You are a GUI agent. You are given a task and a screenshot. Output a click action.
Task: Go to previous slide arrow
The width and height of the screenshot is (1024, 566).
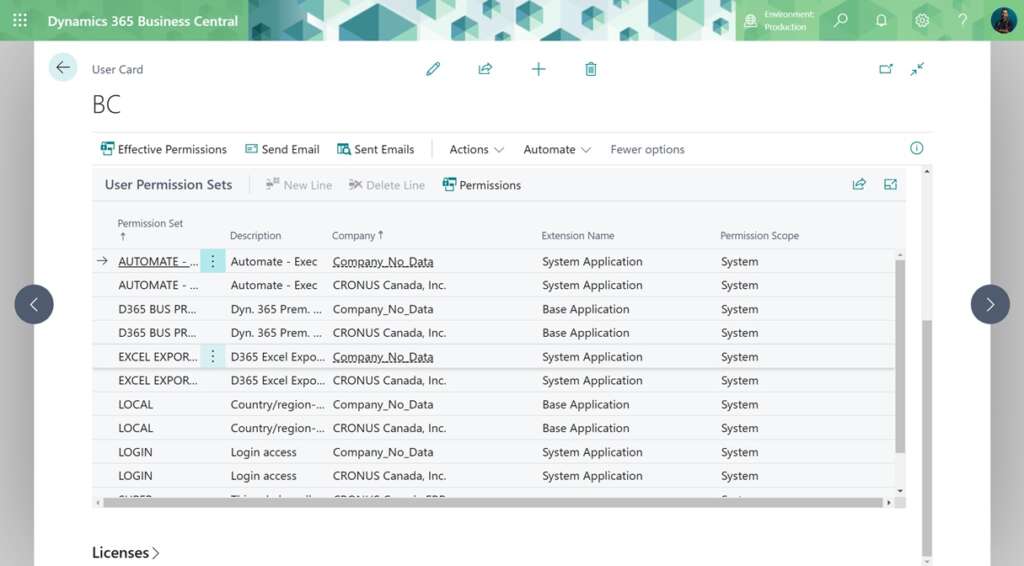point(34,304)
